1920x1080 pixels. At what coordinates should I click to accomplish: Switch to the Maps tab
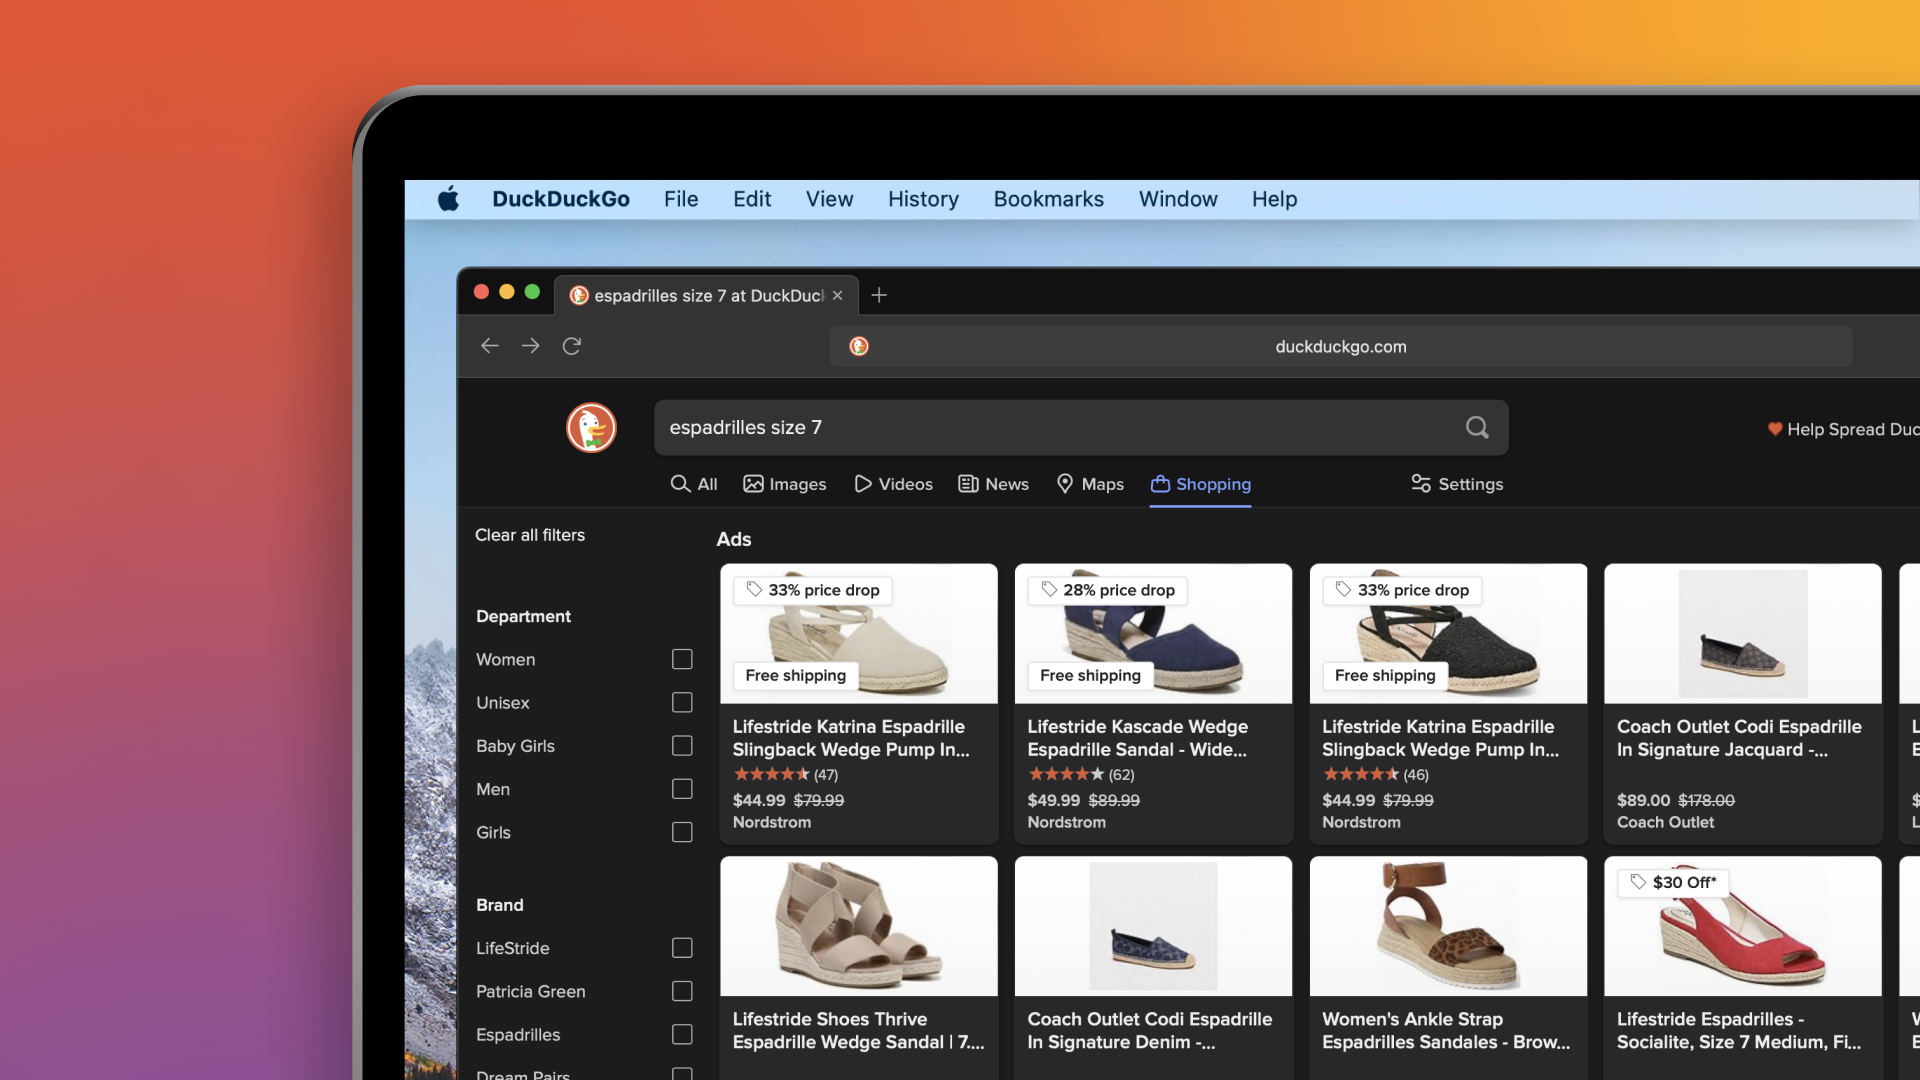click(x=1090, y=484)
